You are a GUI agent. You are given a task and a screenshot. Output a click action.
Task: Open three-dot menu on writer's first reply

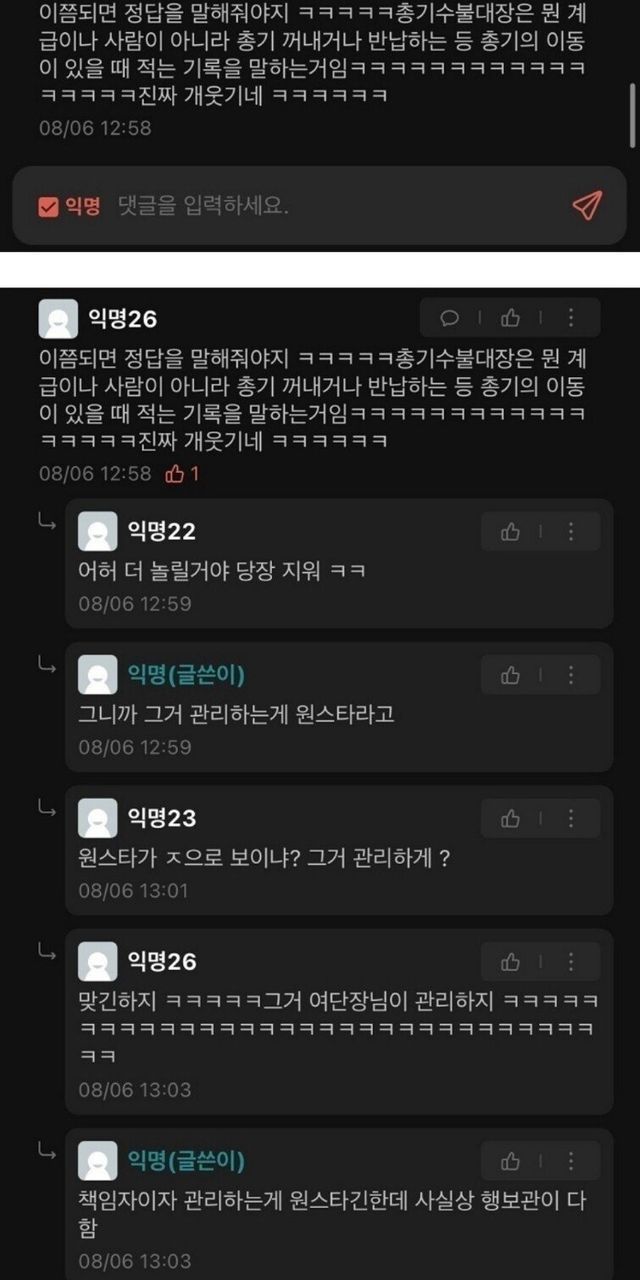coord(571,675)
